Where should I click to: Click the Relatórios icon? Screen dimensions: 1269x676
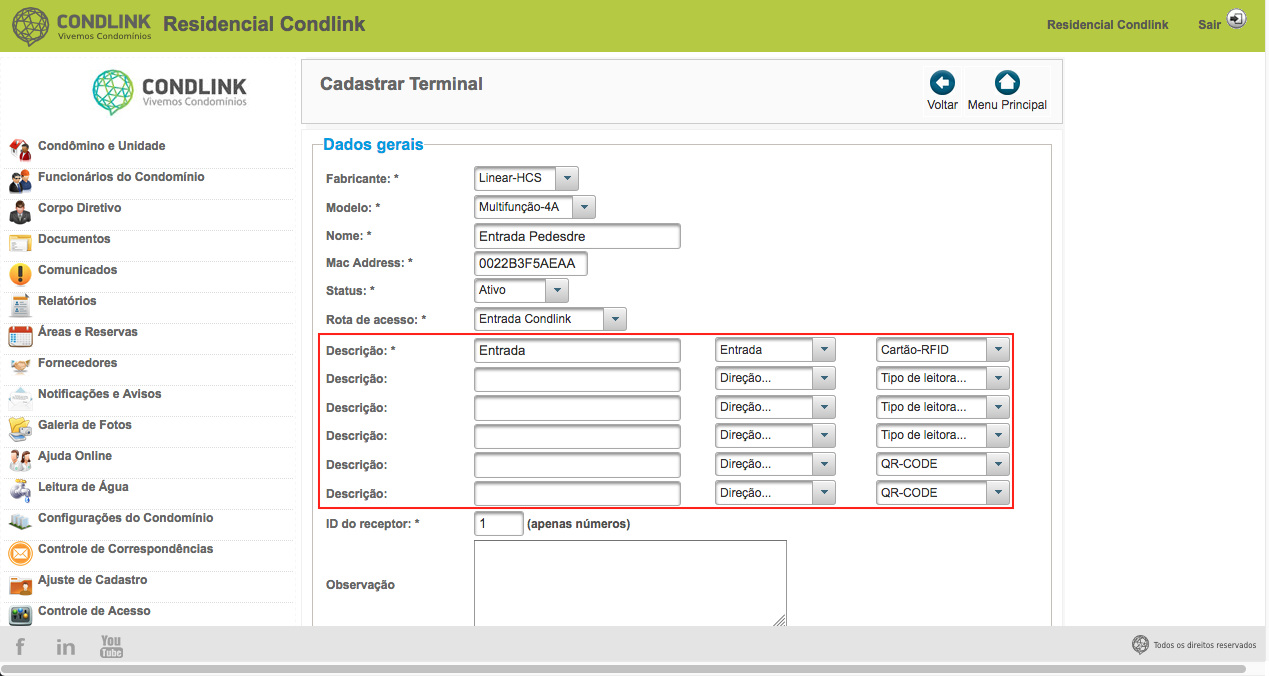[20, 305]
